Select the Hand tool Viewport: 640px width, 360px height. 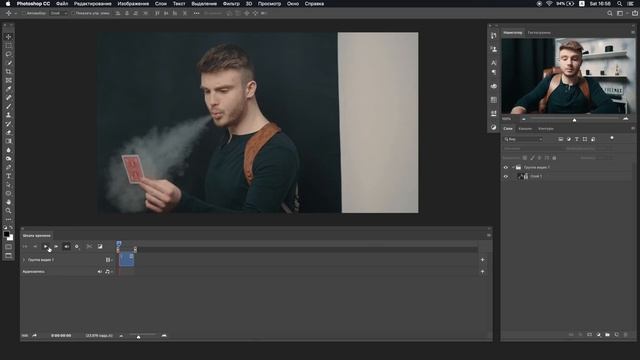click(x=9, y=202)
